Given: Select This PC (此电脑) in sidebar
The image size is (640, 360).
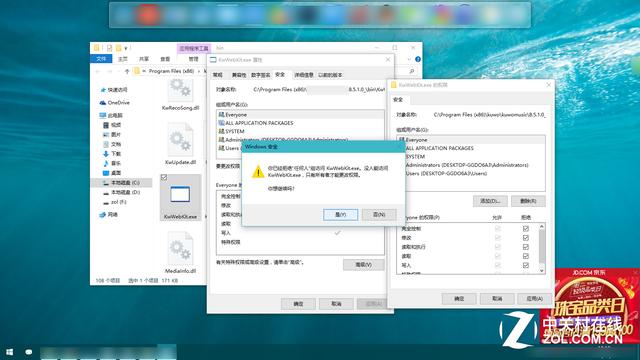Looking at the screenshot, I should point(111,116).
